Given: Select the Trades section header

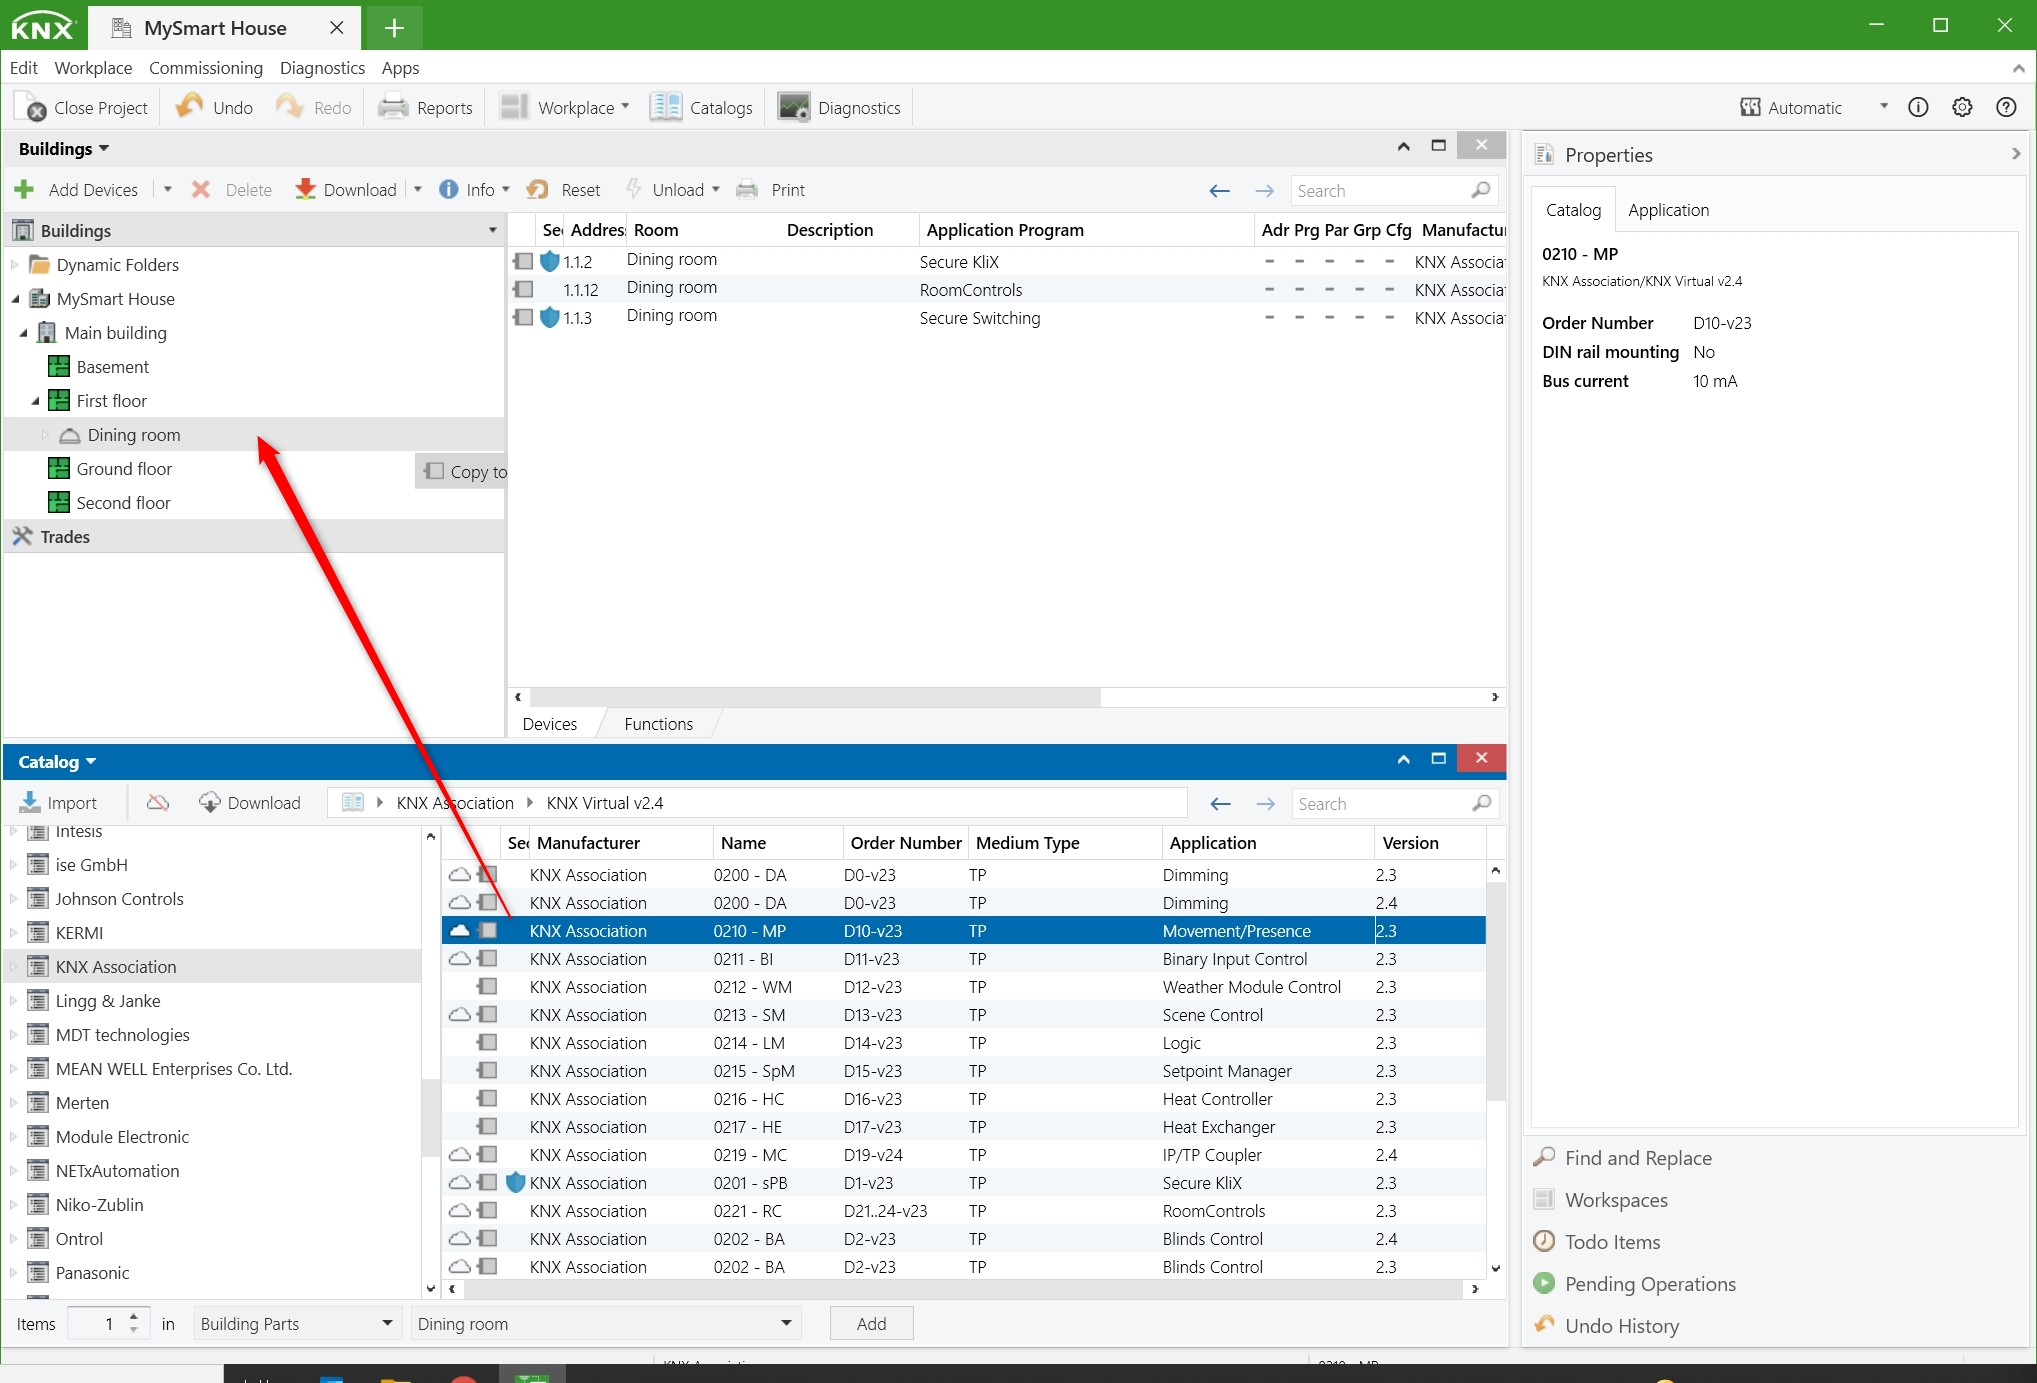Looking at the screenshot, I should [254, 536].
